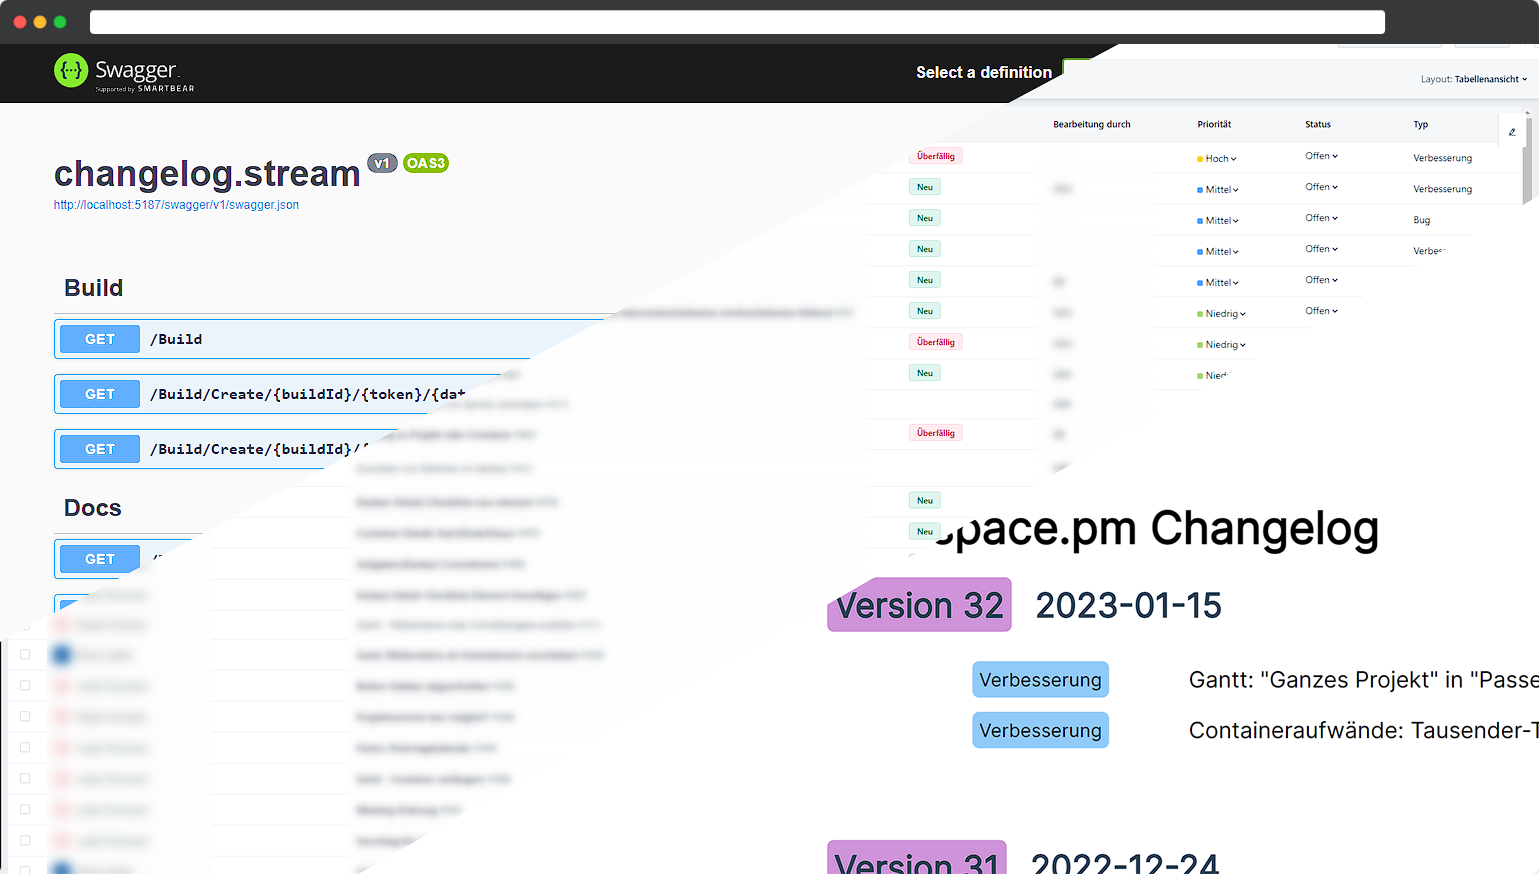Click the GET badge on the /Build endpoint
Screen dimensions: 1539x874
click(x=98, y=339)
